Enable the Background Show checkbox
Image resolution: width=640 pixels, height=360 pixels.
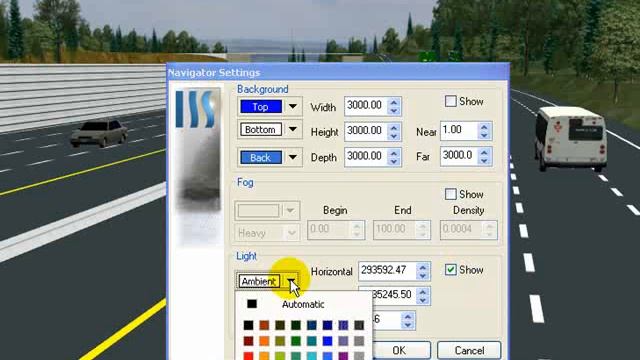[451, 101]
